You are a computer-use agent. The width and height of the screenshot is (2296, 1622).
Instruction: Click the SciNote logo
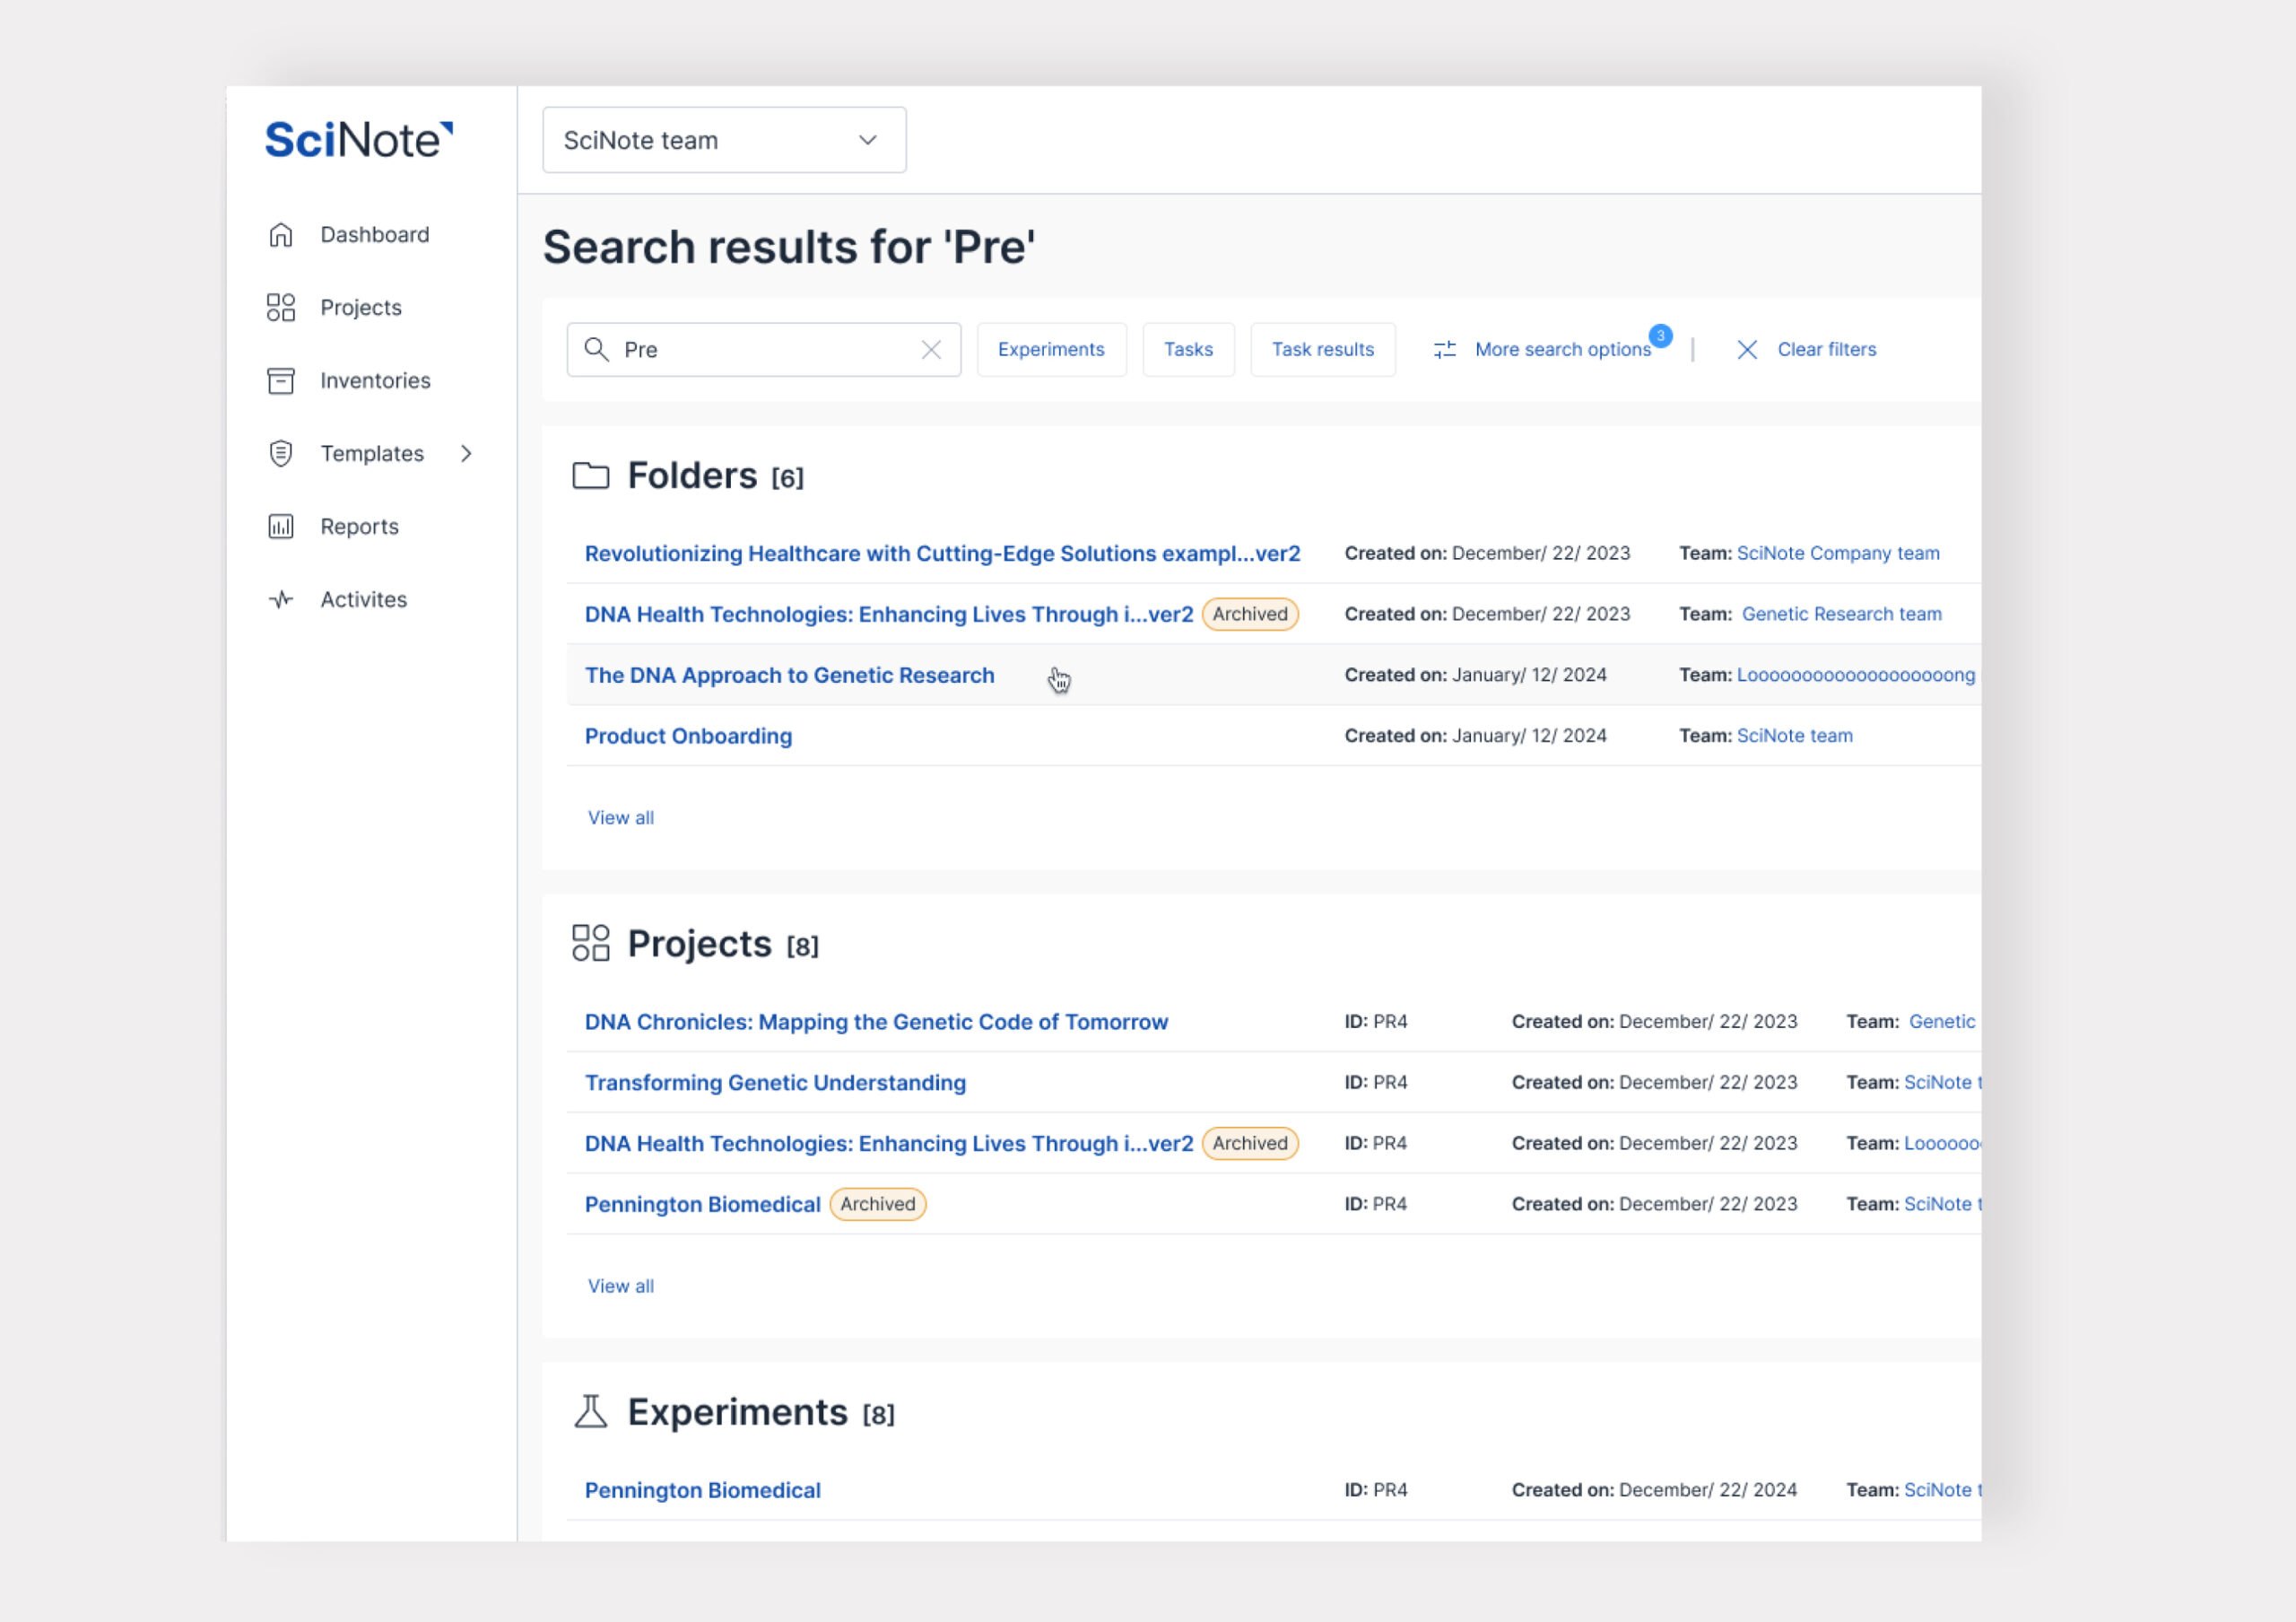click(358, 140)
